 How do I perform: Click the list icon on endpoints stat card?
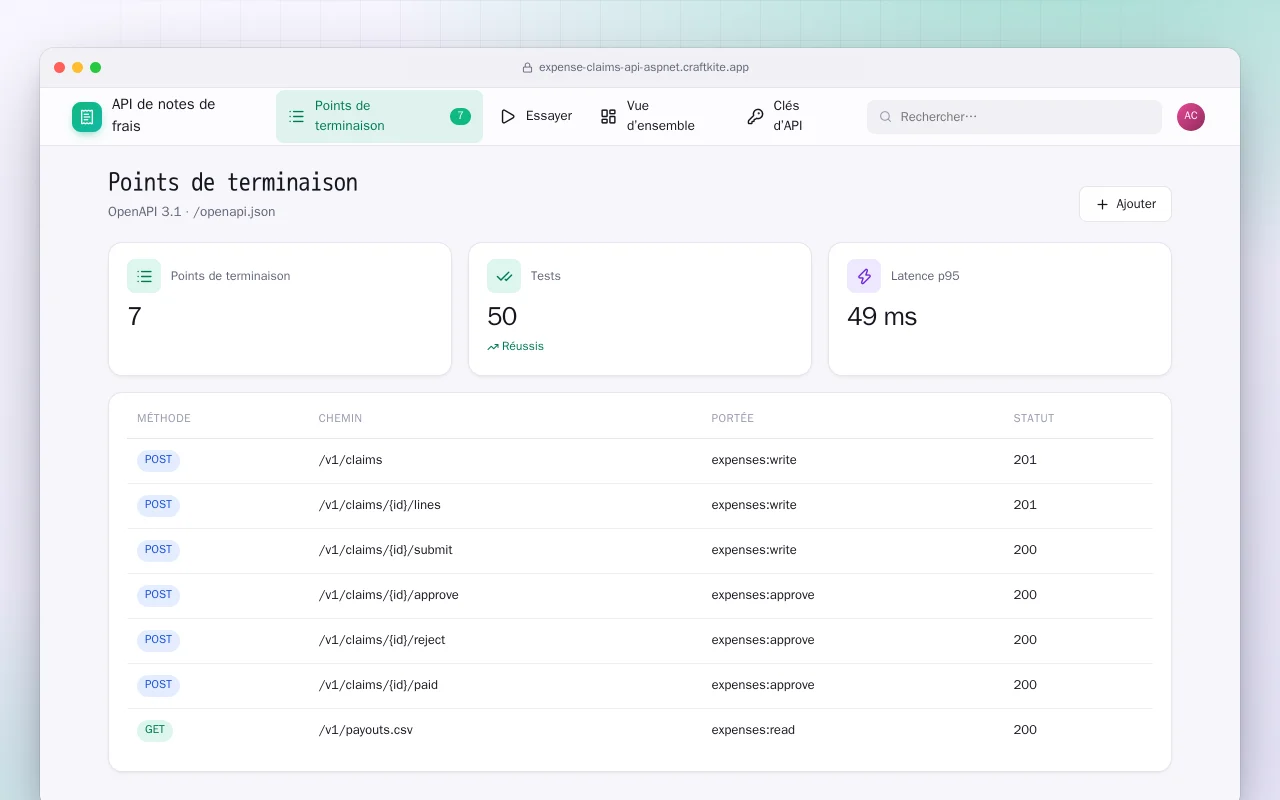coord(144,276)
